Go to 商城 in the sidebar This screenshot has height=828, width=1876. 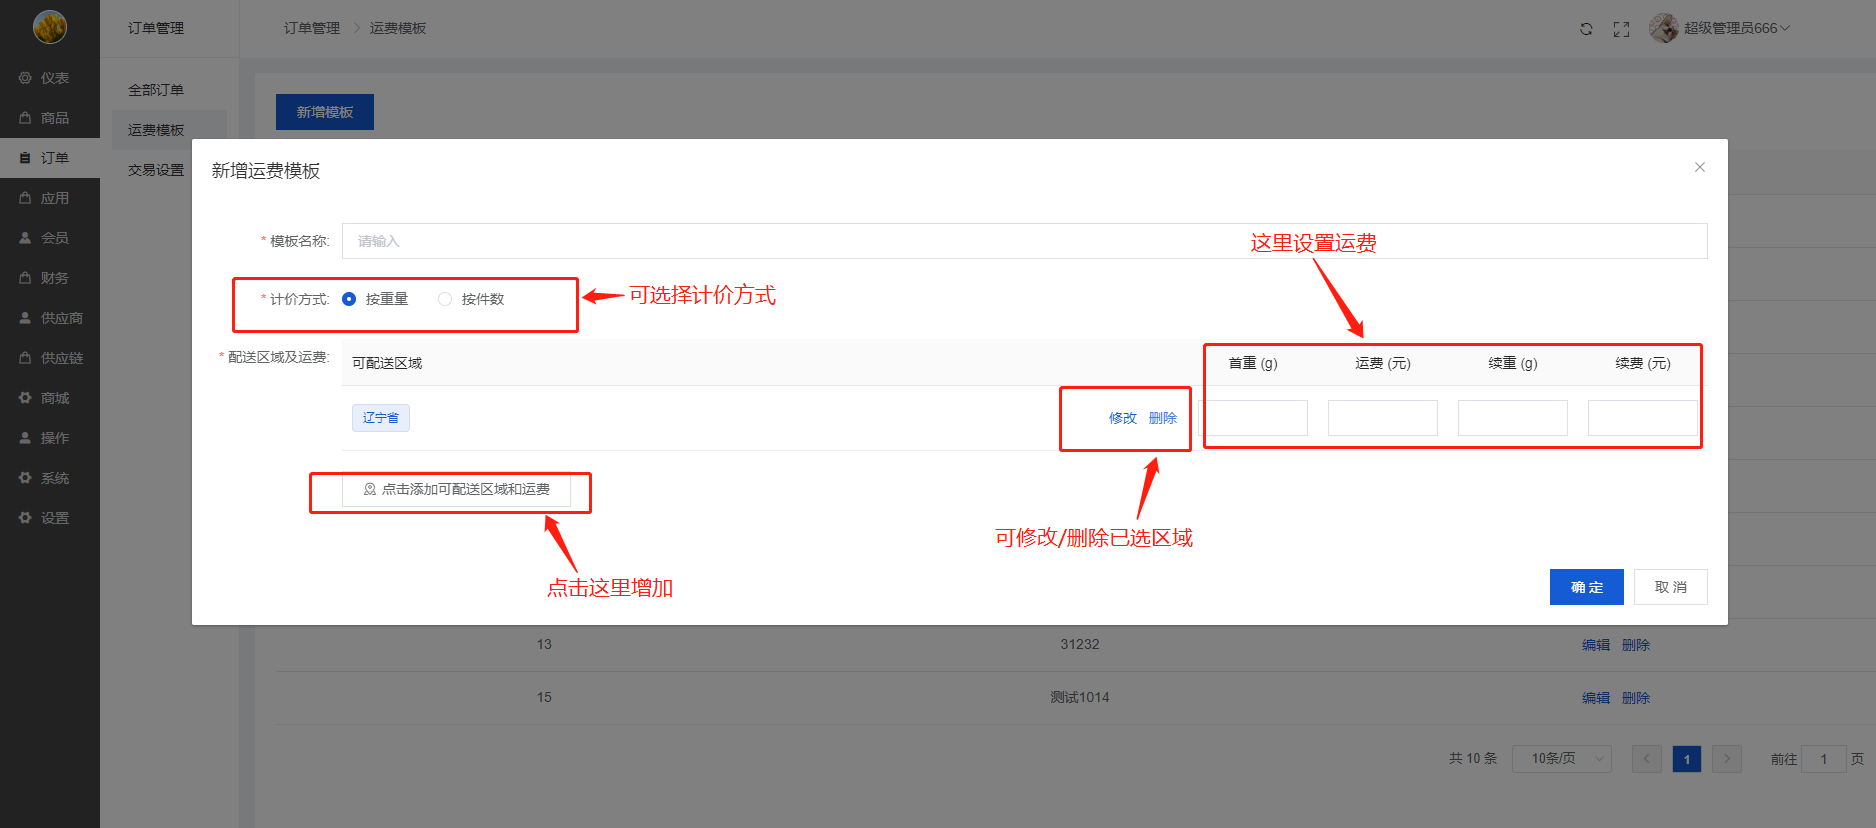(50, 398)
